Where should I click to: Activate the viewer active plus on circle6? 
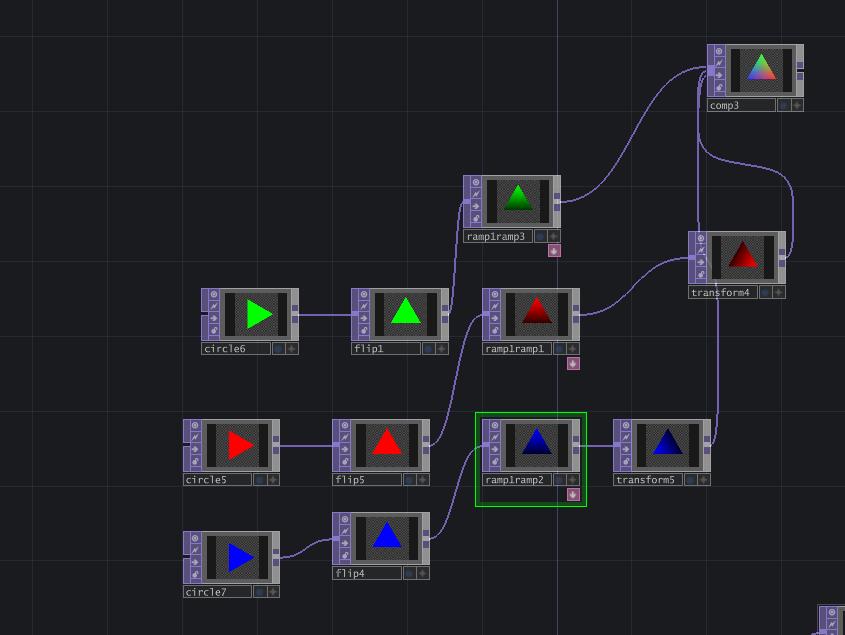pyautogui.click(x=292, y=349)
